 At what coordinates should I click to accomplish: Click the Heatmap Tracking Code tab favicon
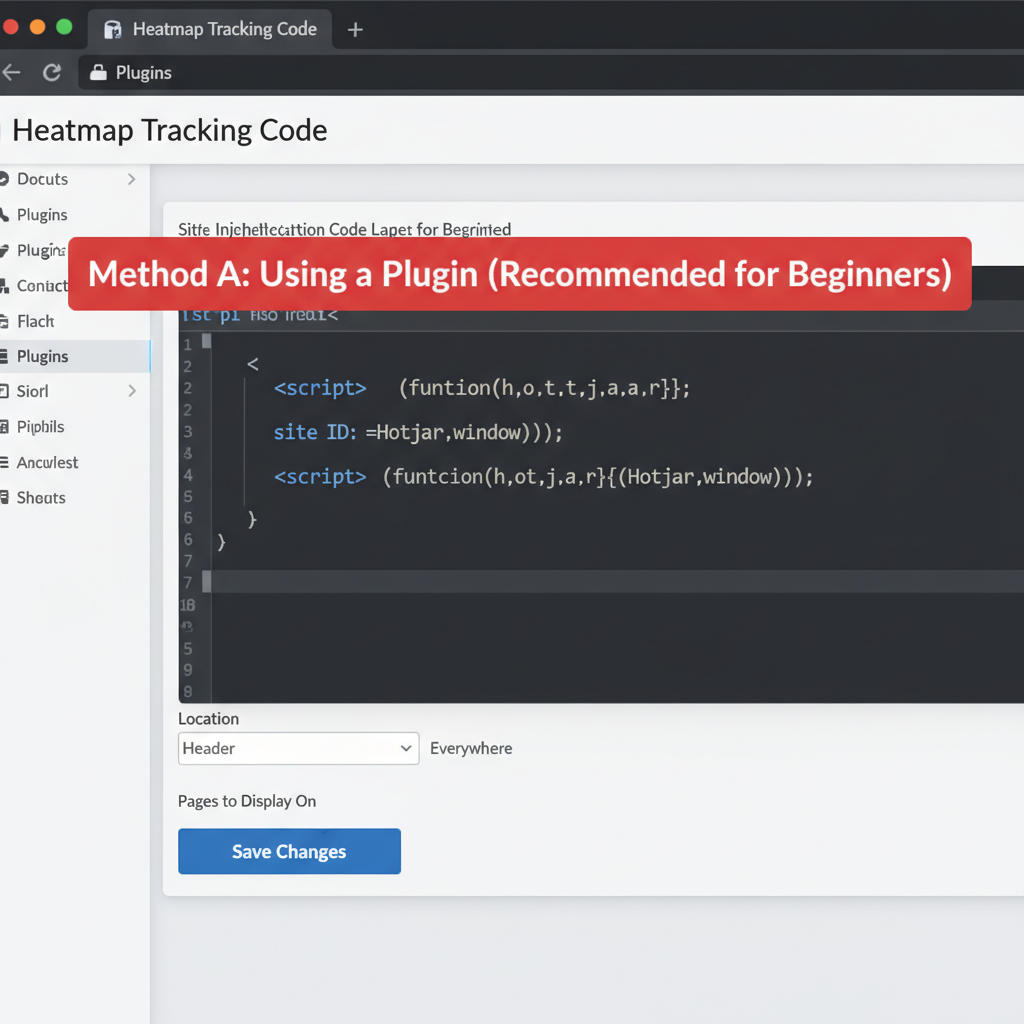pyautogui.click(x=113, y=29)
